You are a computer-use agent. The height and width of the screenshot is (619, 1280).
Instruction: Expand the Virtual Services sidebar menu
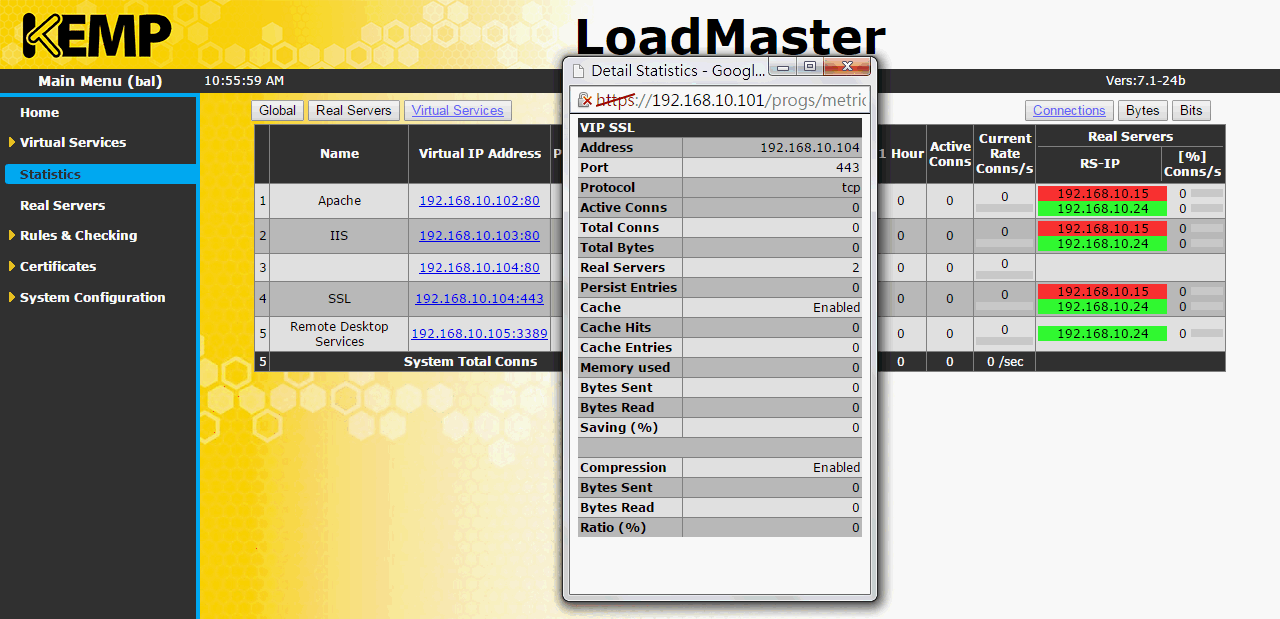72,143
